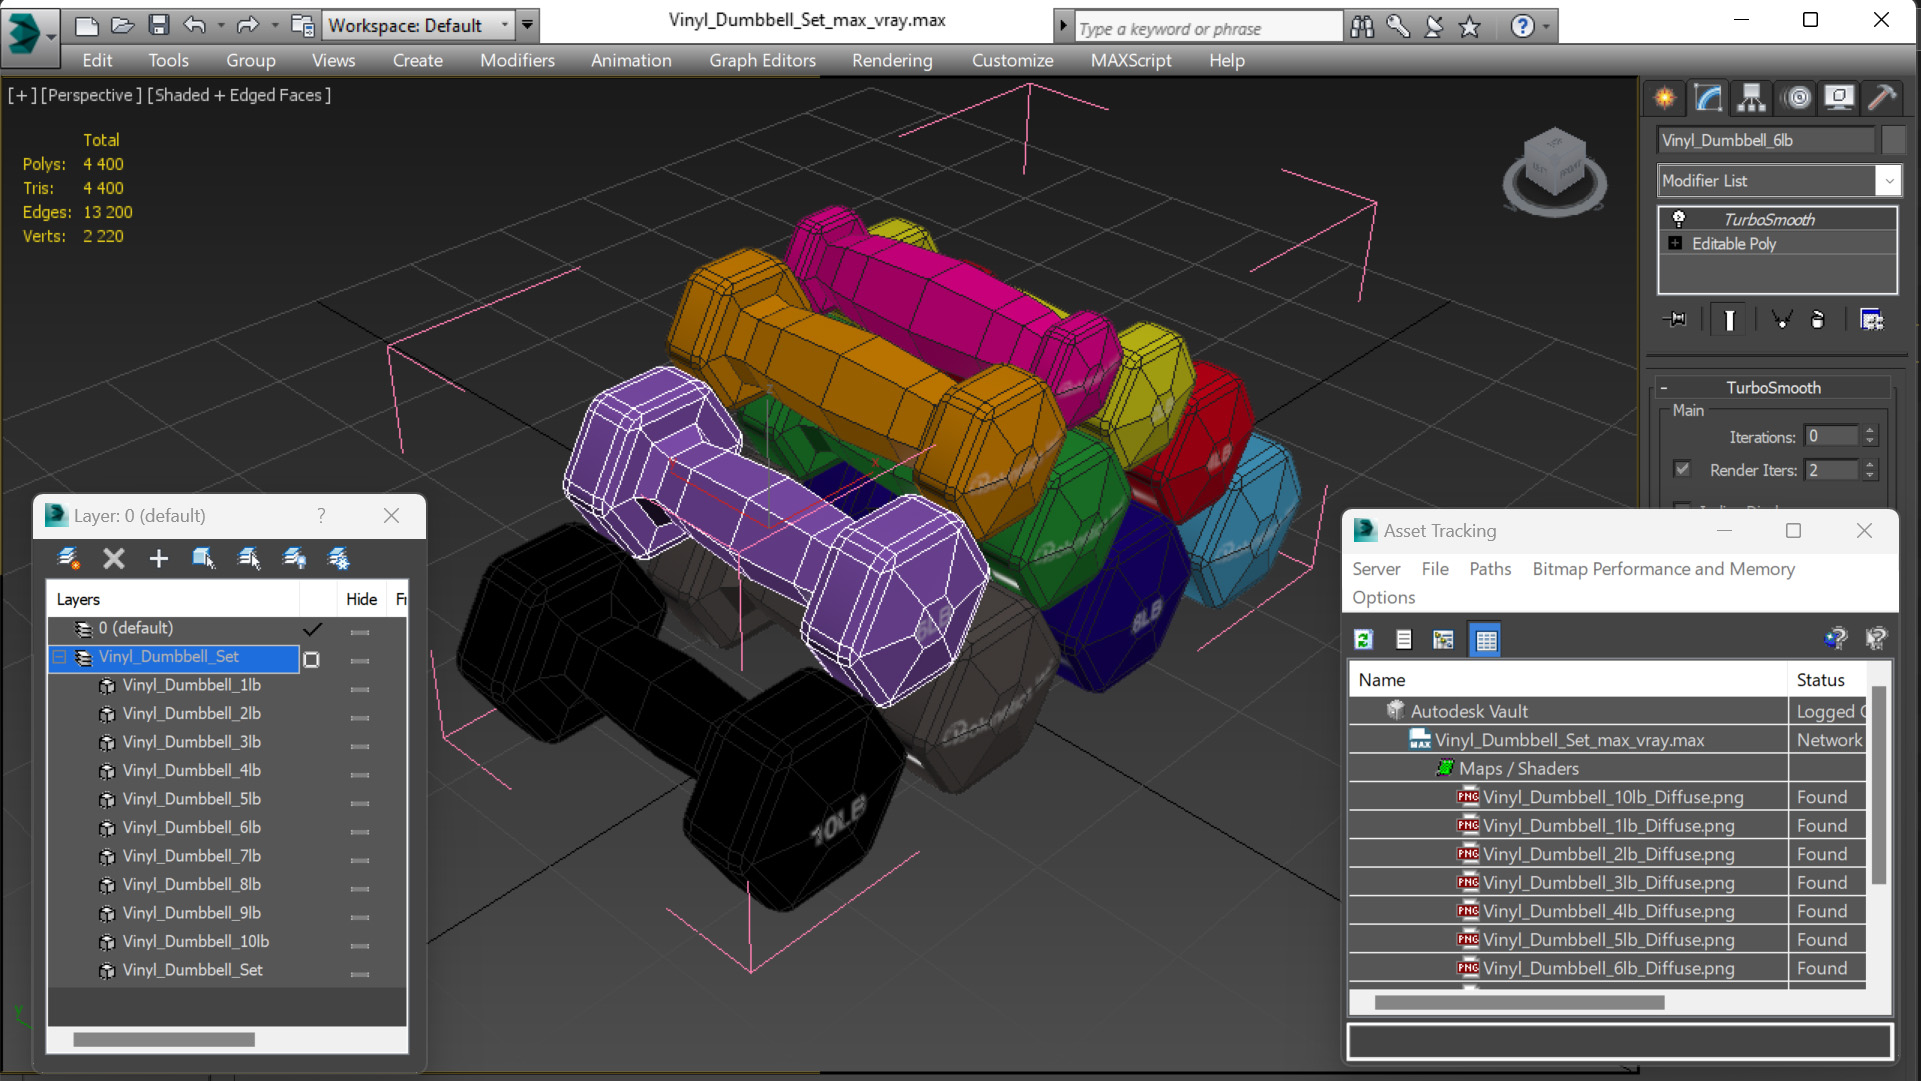
Task: Toggle the Render Iters checkbox
Action: point(1682,469)
